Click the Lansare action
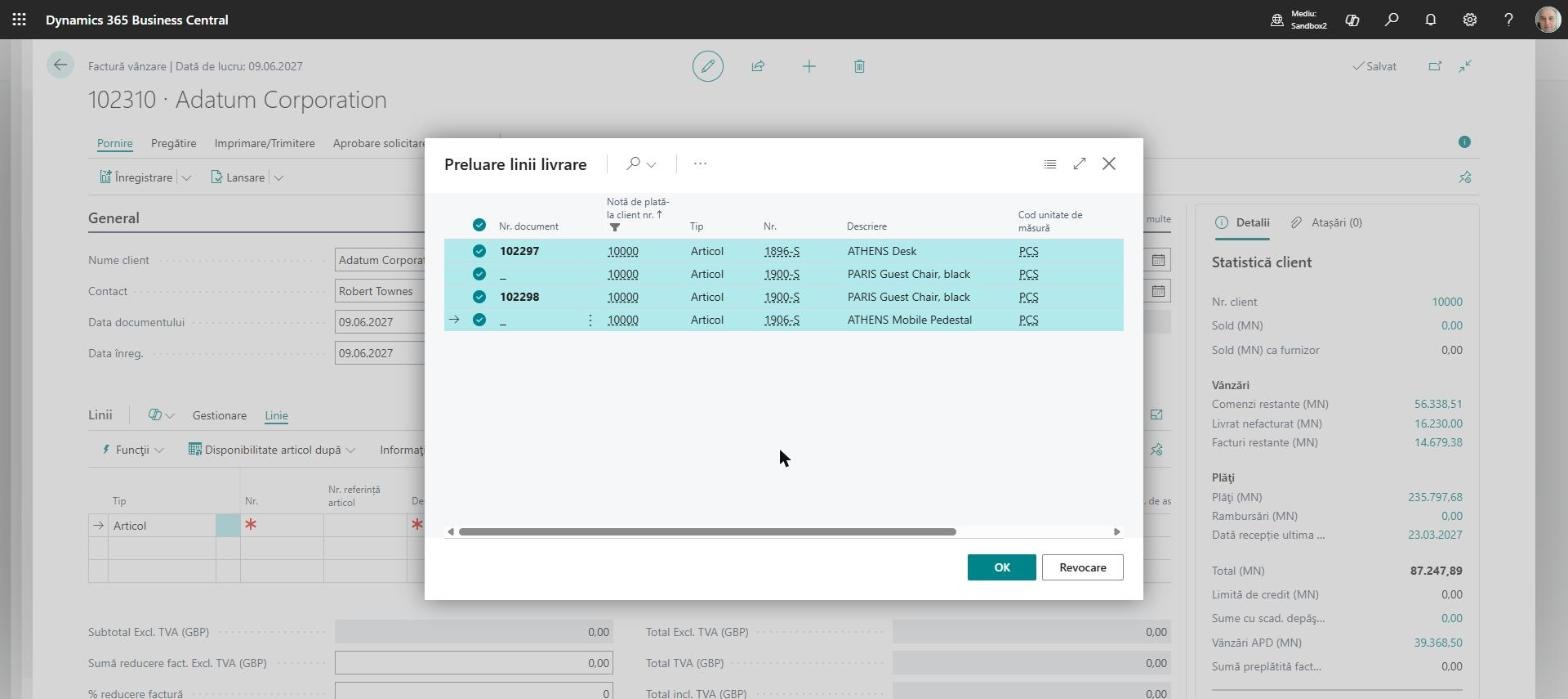Image resolution: width=1568 pixels, height=699 pixels. pyautogui.click(x=238, y=177)
